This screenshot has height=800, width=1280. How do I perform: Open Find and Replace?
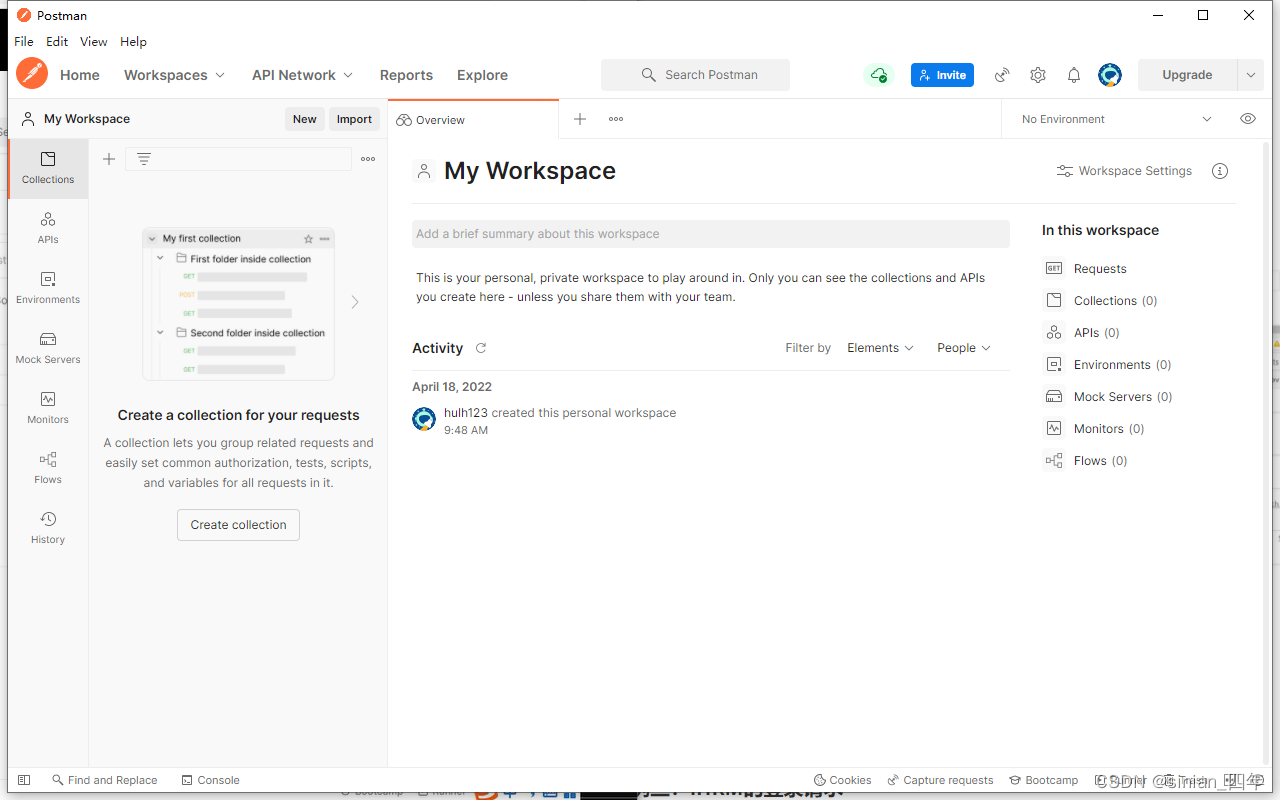click(104, 780)
